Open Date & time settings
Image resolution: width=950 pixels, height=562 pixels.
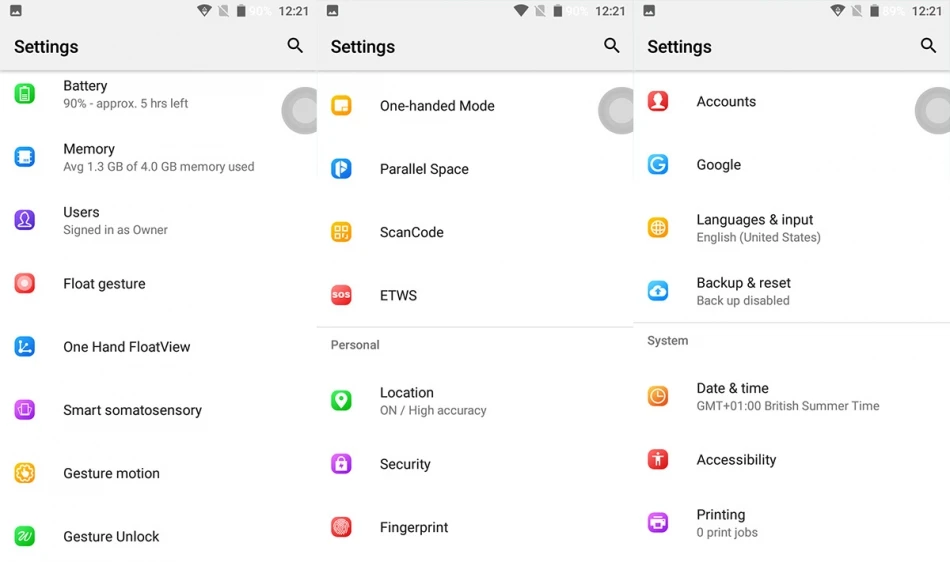(792, 396)
